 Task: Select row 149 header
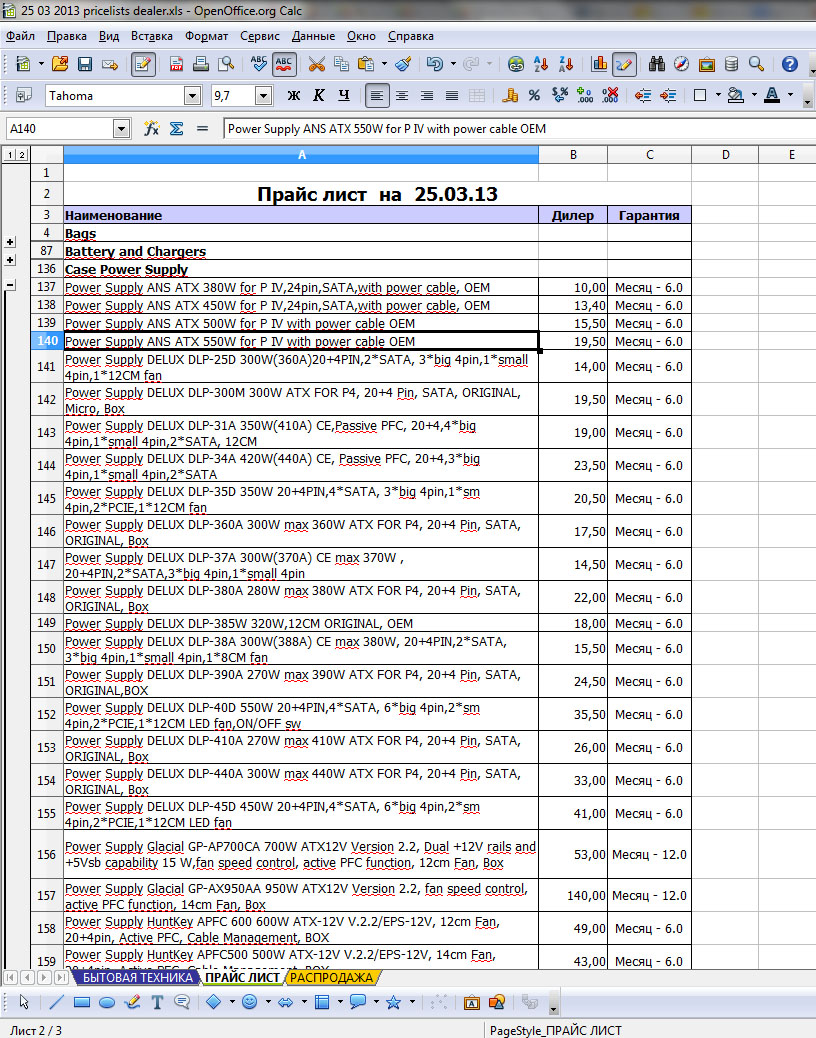click(x=46, y=623)
